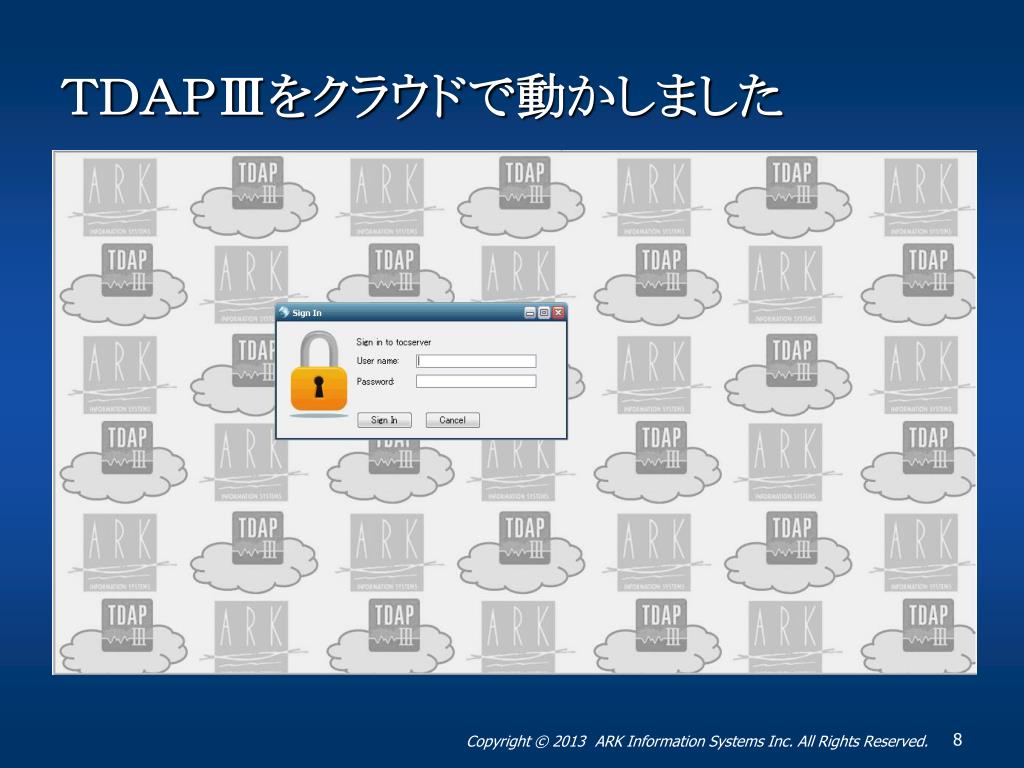Minimize the Sign In dialog

(x=530, y=313)
